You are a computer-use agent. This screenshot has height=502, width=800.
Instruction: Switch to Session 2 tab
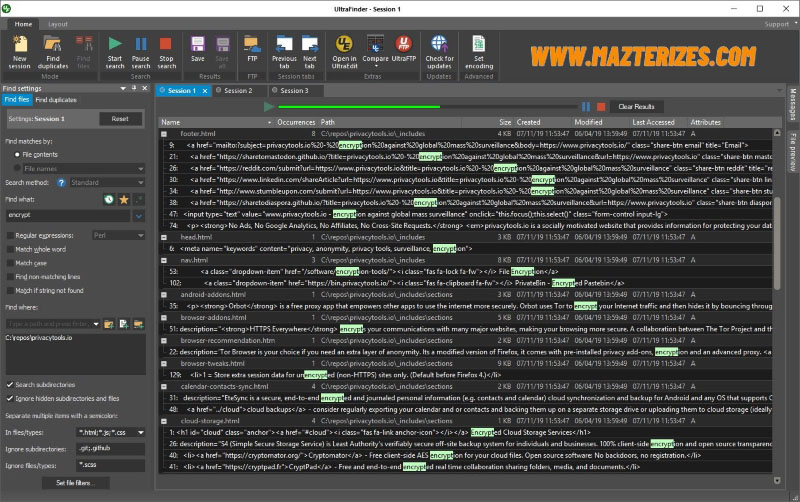click(238, 91)
